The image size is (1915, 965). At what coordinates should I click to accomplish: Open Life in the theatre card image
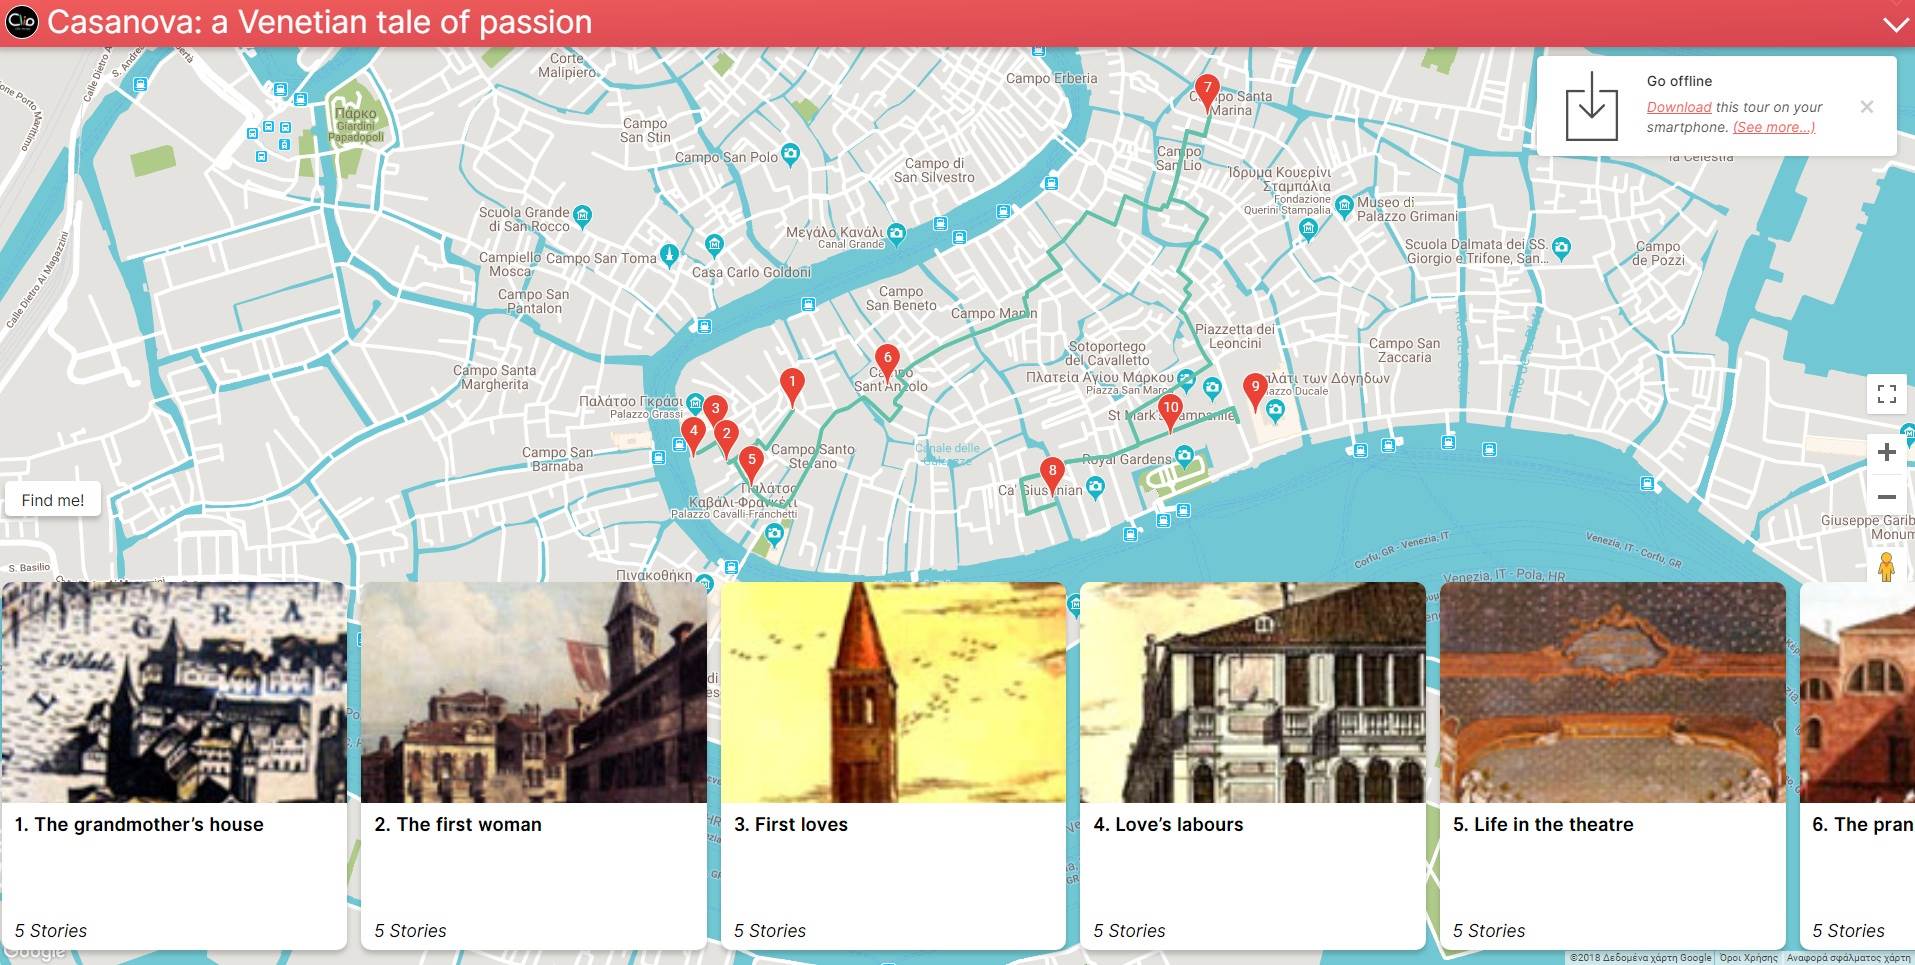pos(1613,692)
